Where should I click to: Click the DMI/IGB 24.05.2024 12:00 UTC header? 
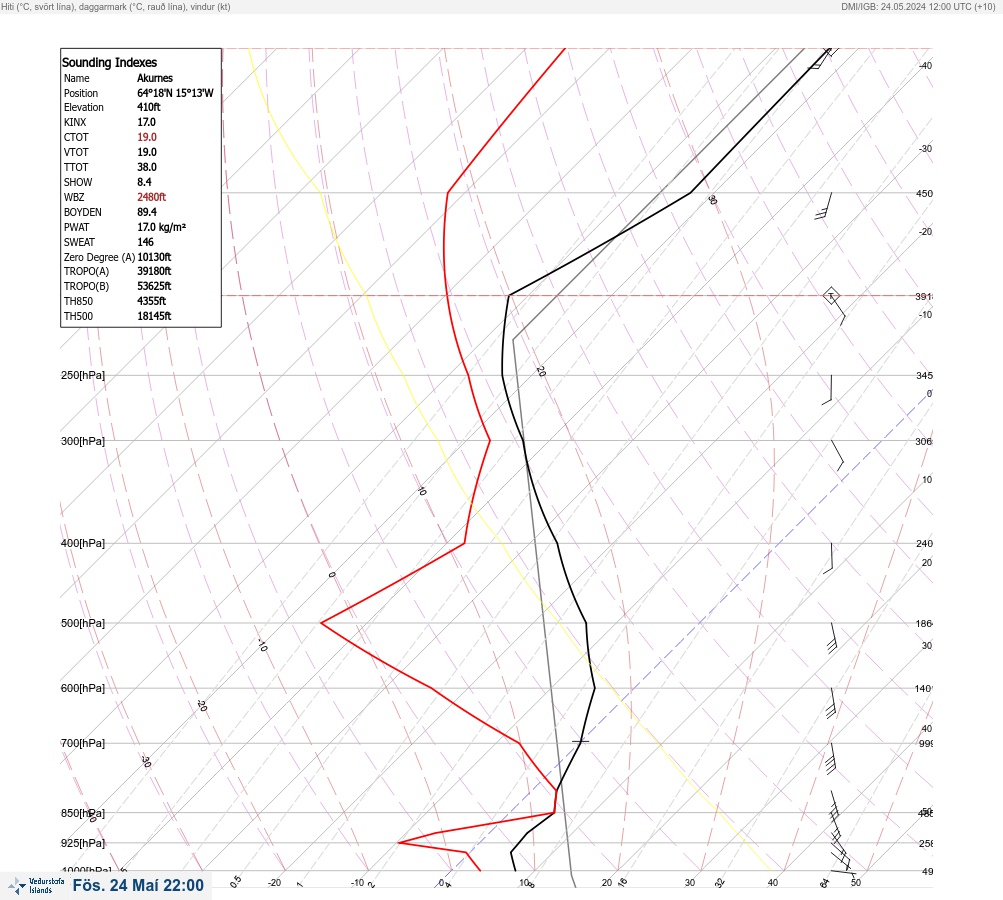pos(919,6)
